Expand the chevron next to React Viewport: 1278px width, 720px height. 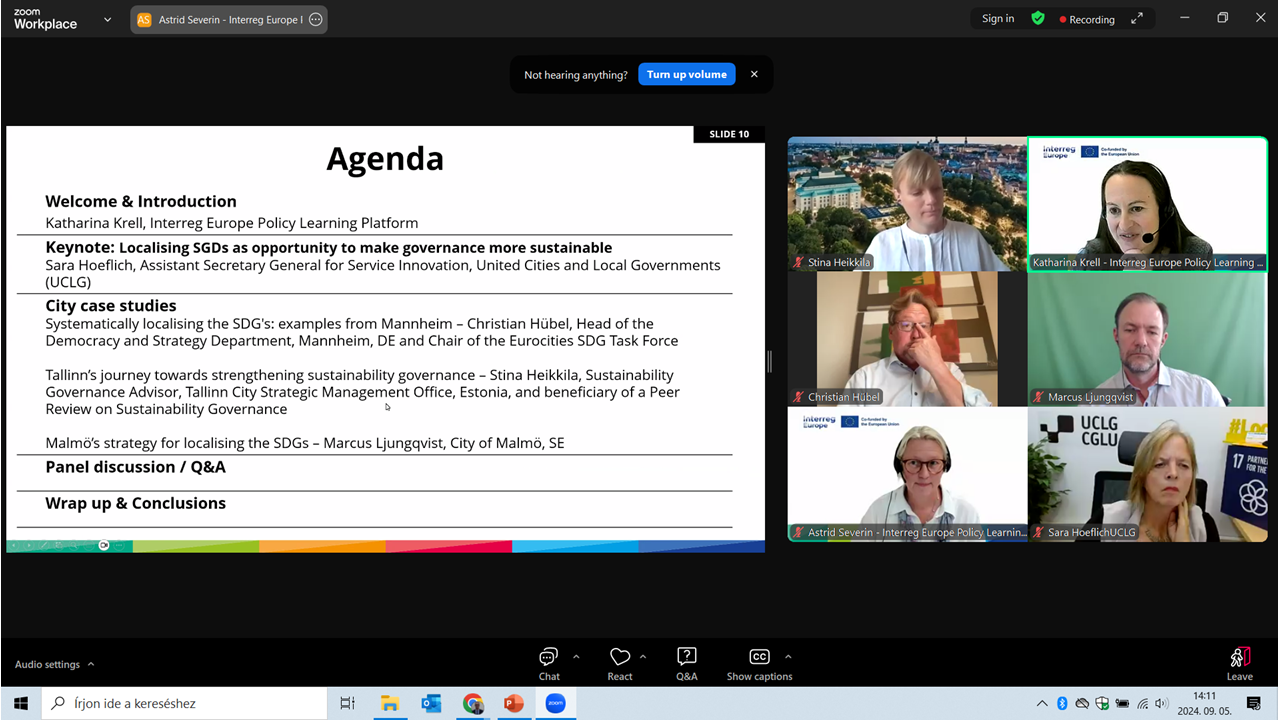tap(643, 657)
